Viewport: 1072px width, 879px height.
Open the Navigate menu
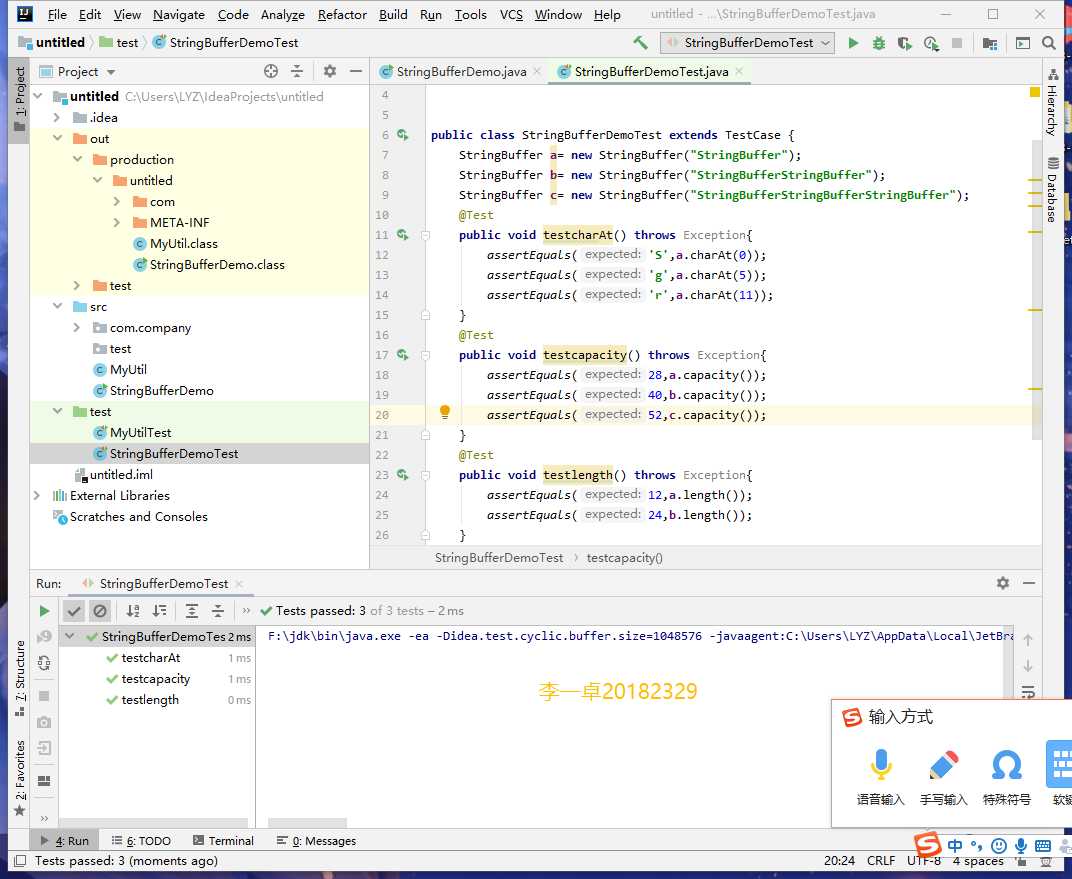178,14
